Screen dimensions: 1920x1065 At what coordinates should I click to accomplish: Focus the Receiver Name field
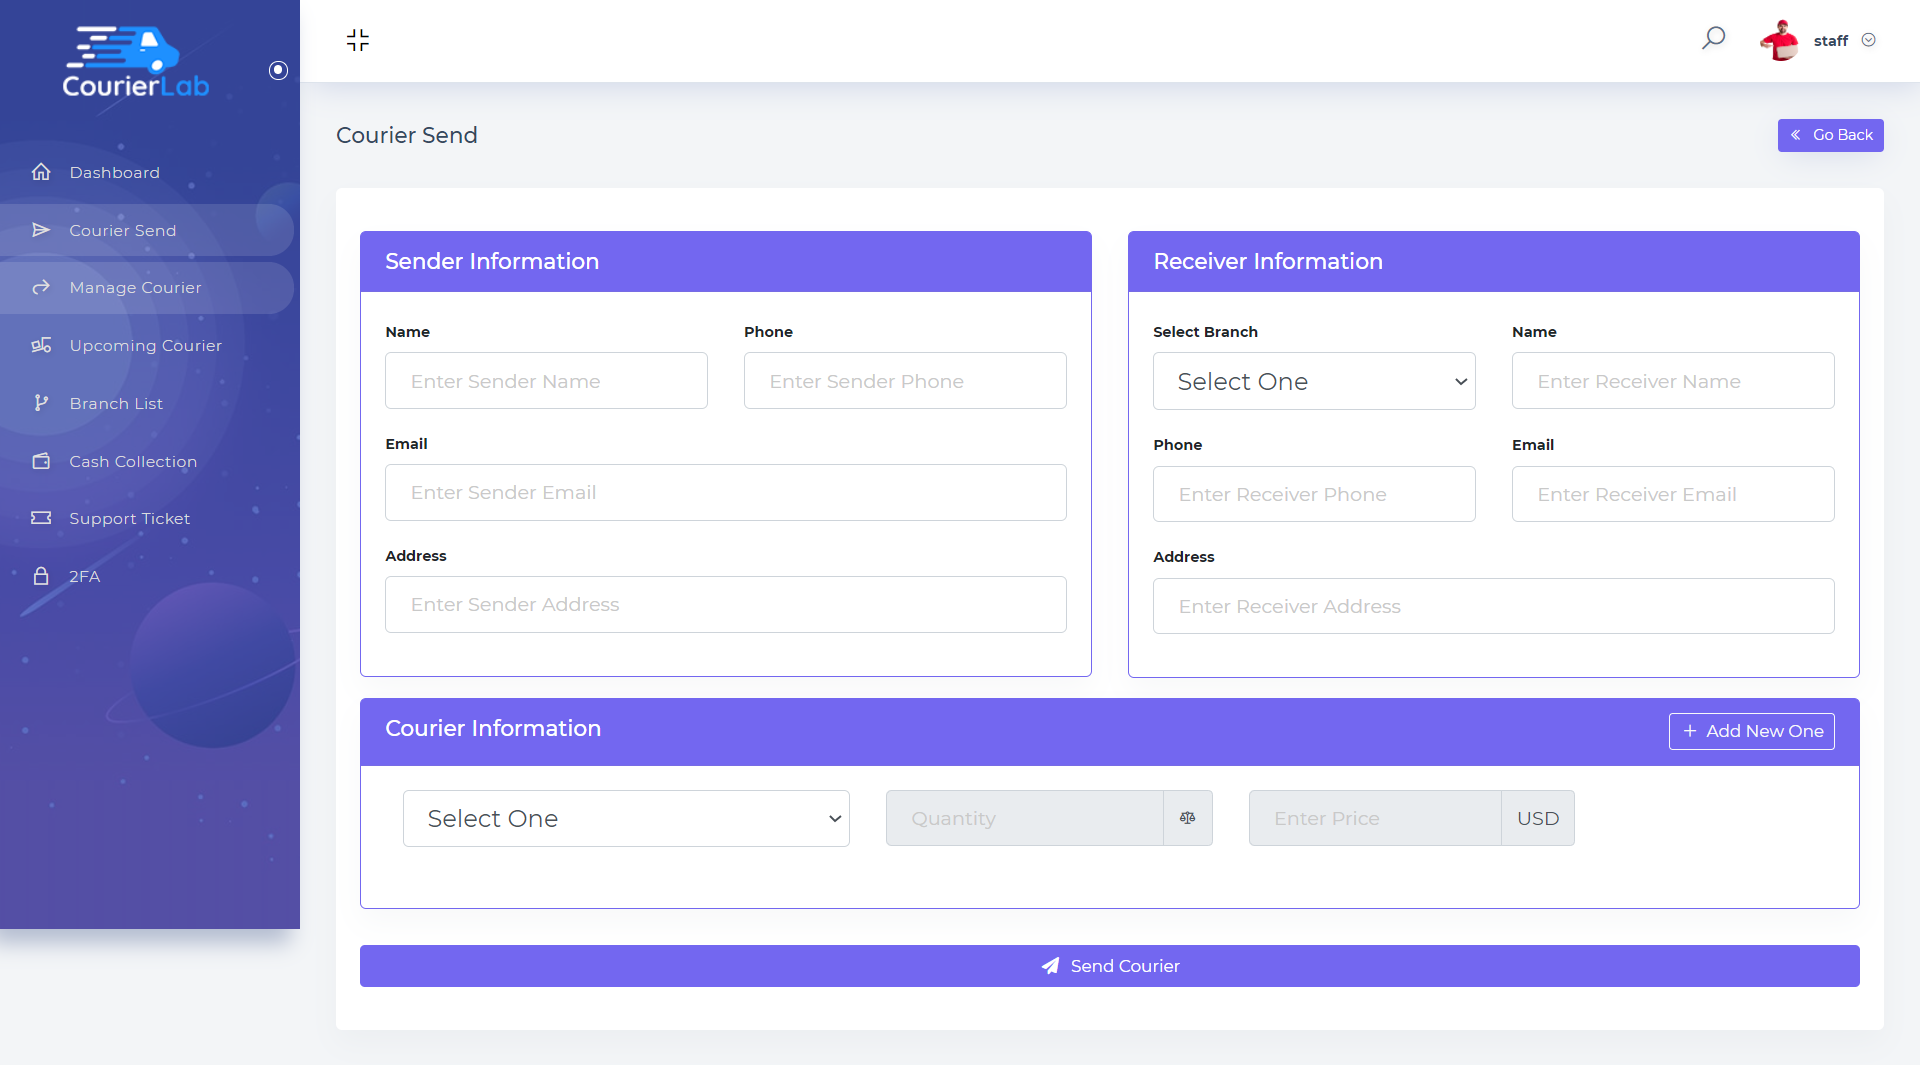point(1673,381)
